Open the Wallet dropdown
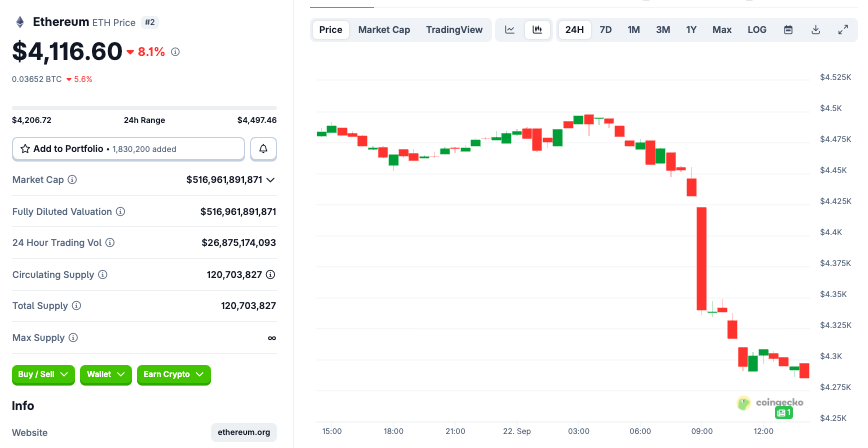Viewport: 868px width, 448px height. [106, 374]
